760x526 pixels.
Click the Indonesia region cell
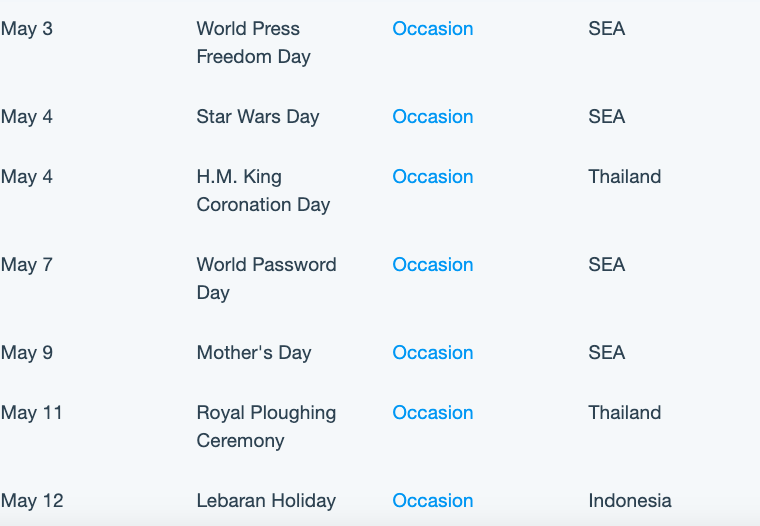pos(630,500)
